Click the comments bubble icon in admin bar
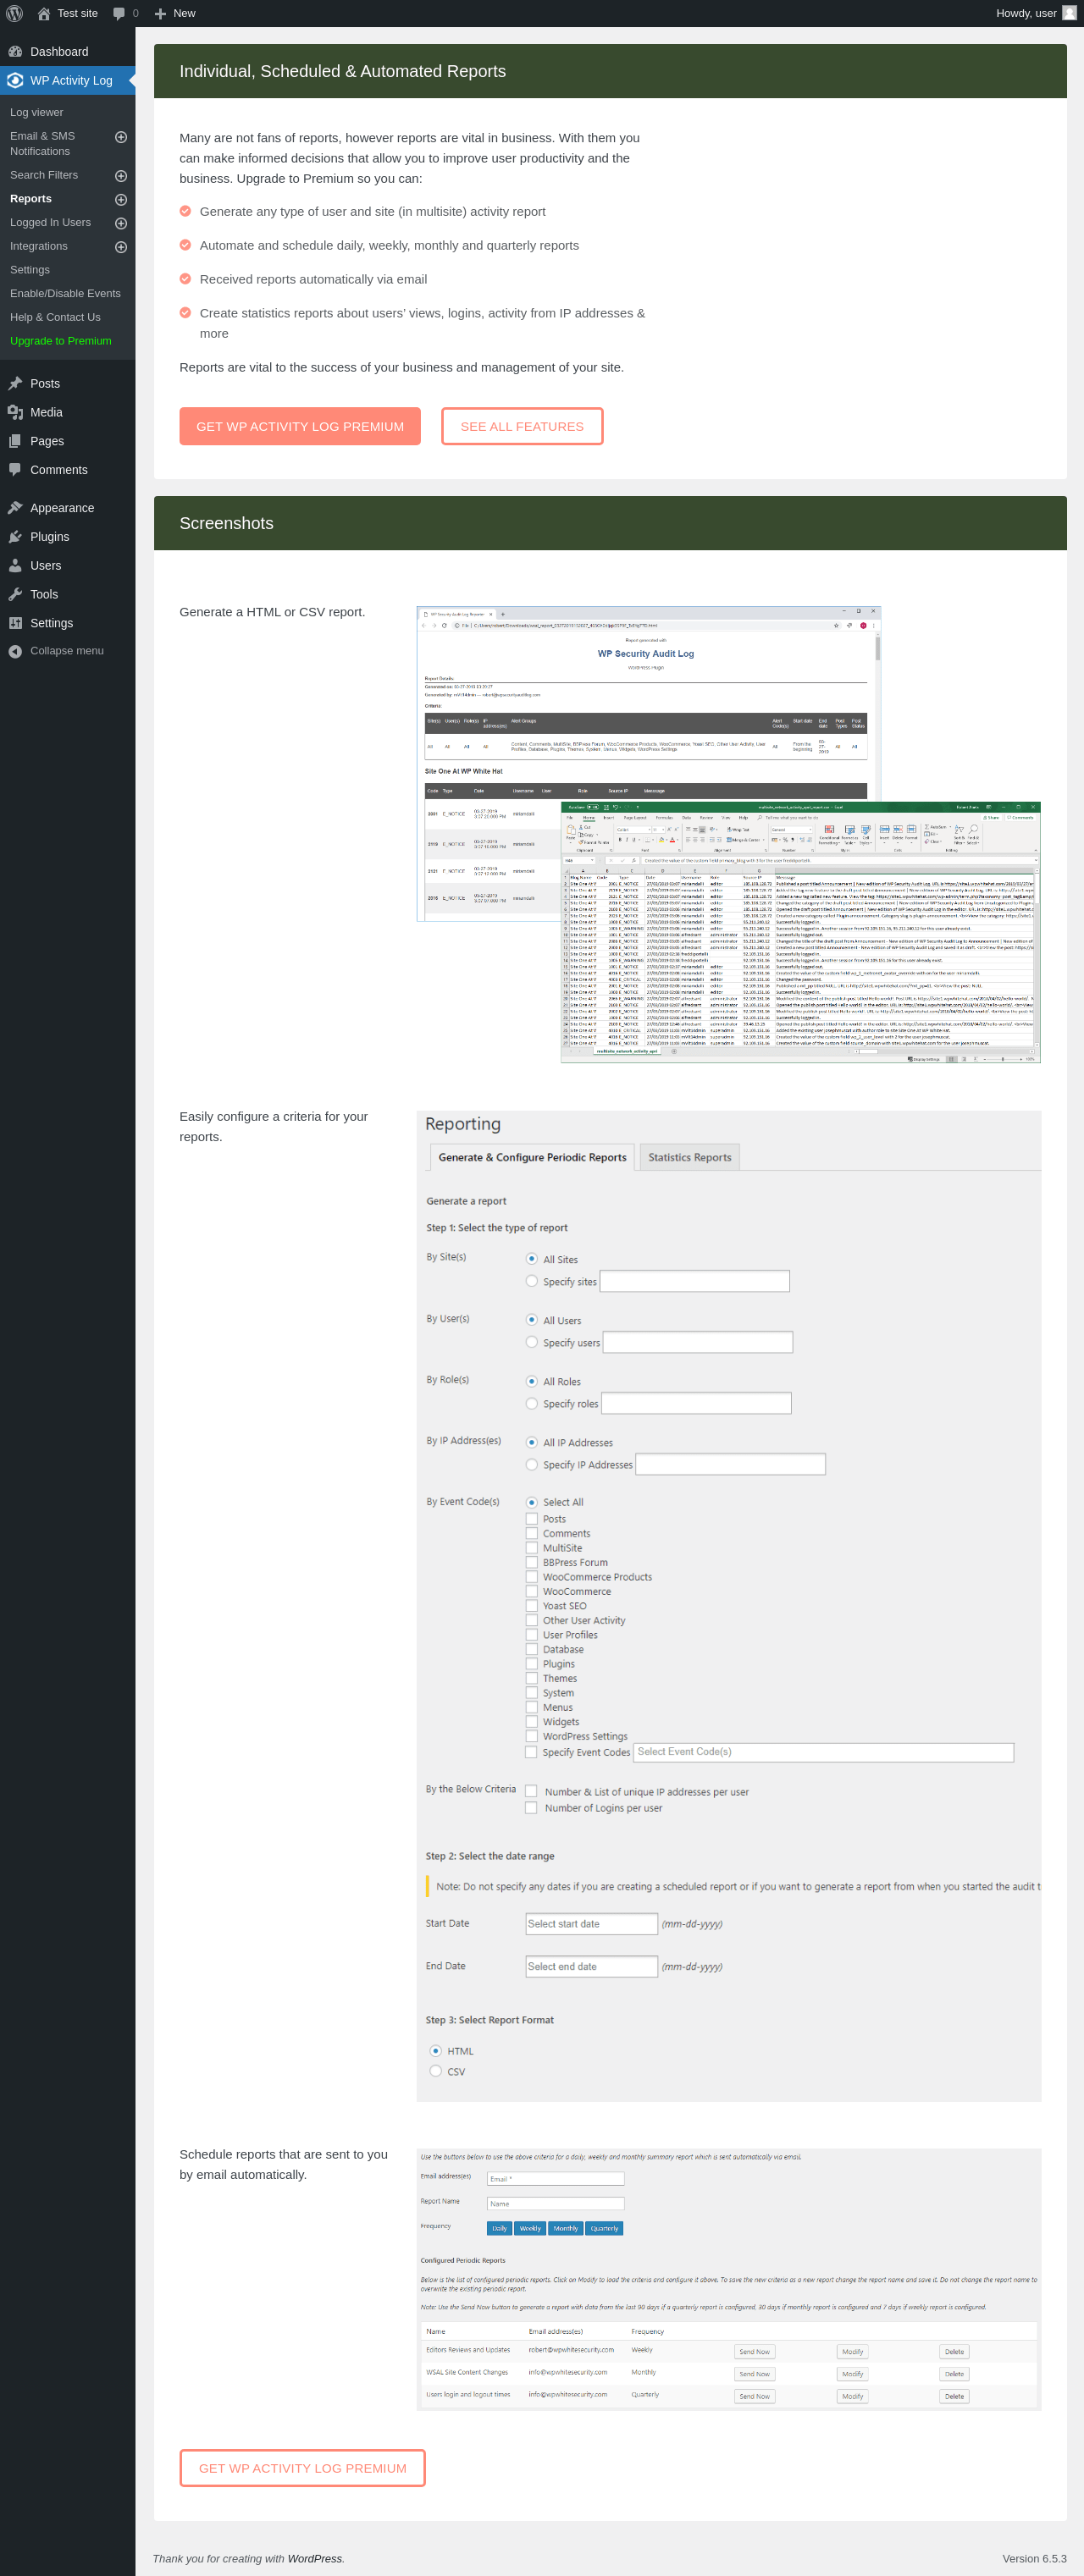Viewport: 1084px width, 2576px height. click(119, 13)
